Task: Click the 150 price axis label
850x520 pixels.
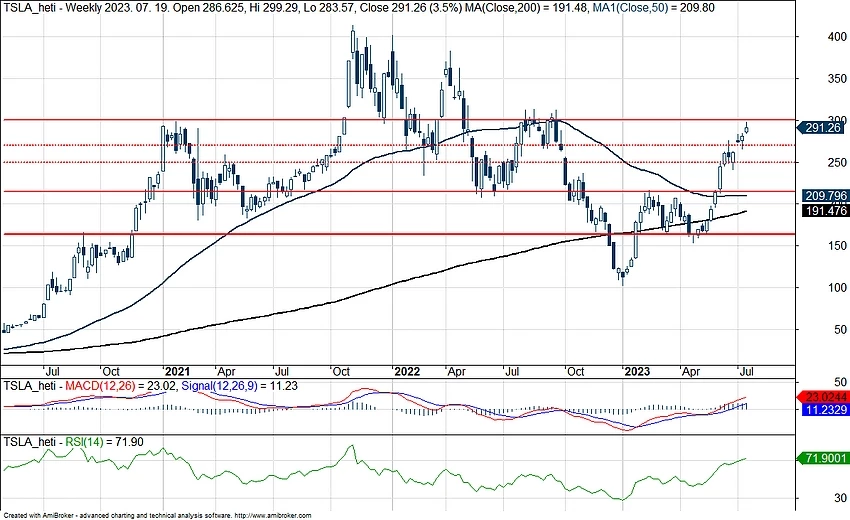Action: [x=836, y=246]
